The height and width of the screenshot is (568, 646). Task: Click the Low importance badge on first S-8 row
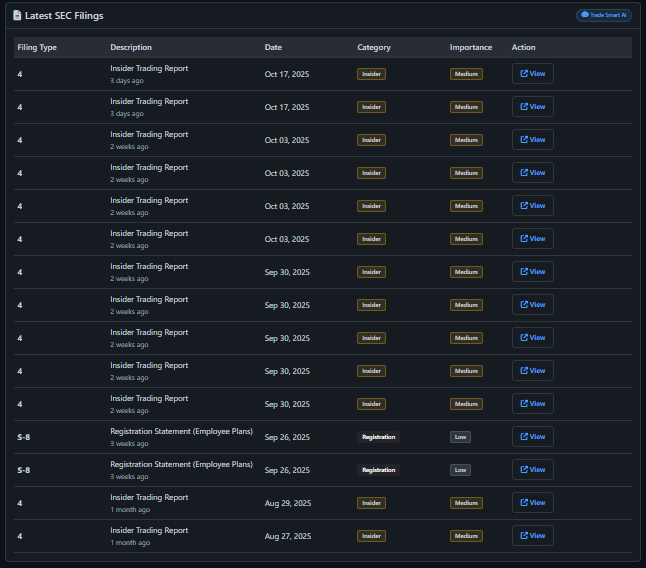coord(460,437)
